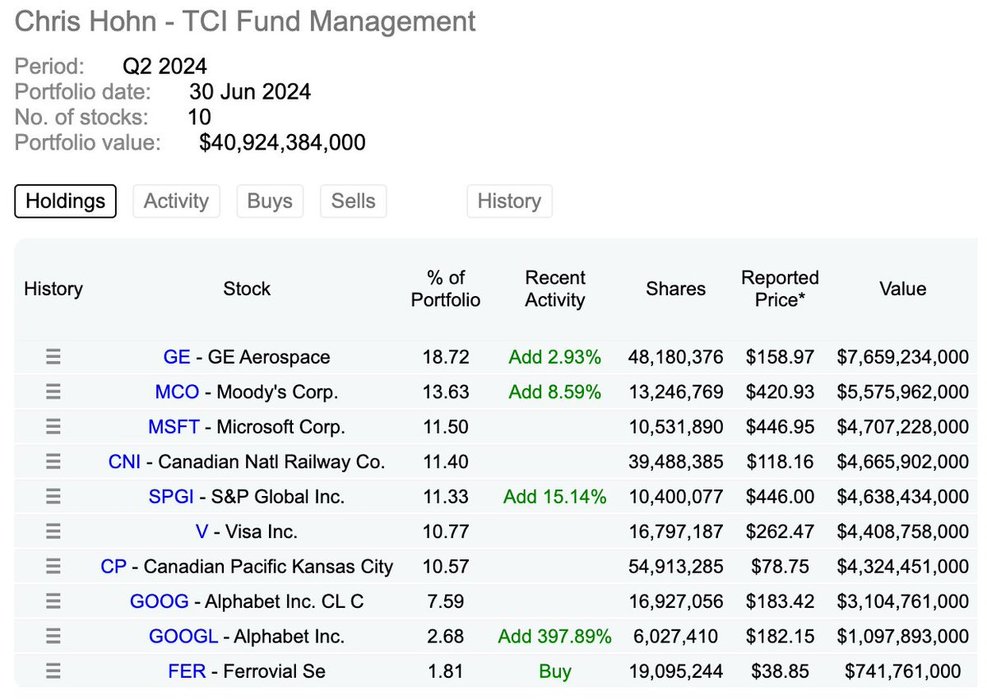This screenshot has height=700, width=987.
Task: Click history icon beside Visa Inc.
Action: pyautogui.click(x=53, y=532)
